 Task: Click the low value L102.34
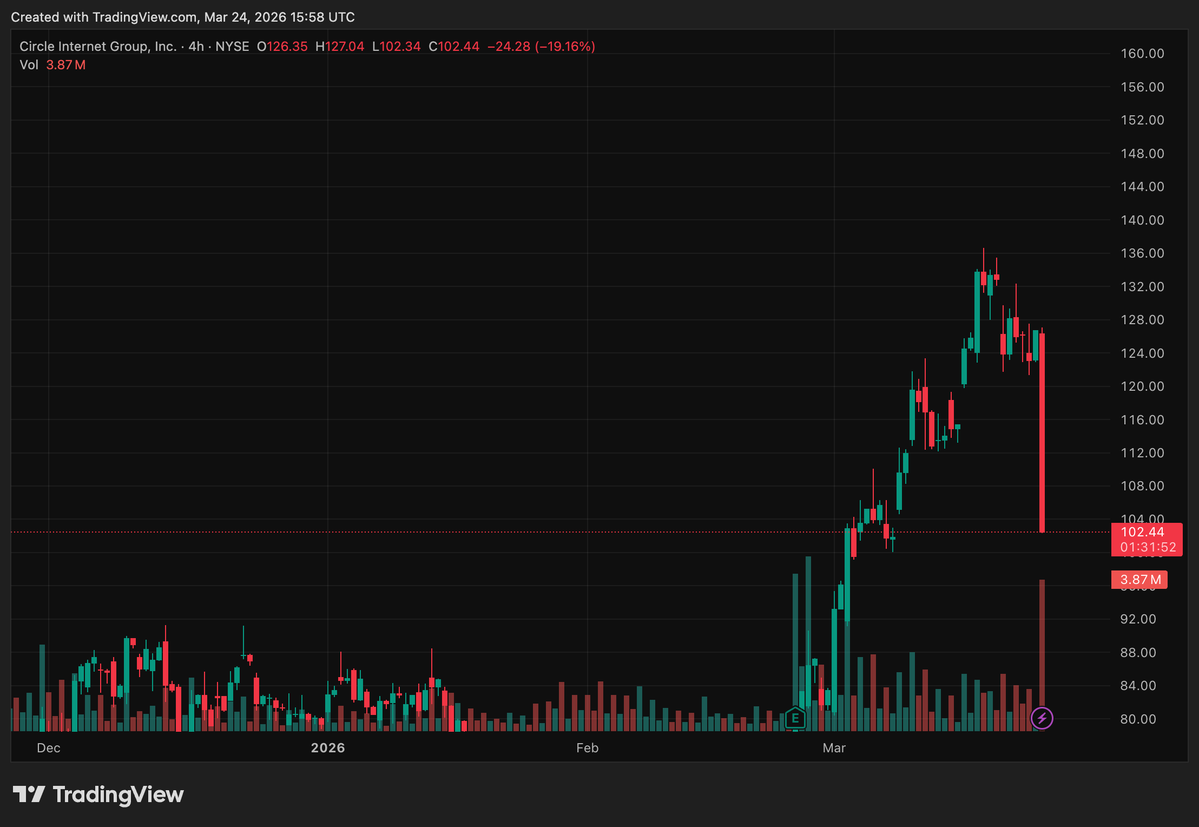point(396,47)
